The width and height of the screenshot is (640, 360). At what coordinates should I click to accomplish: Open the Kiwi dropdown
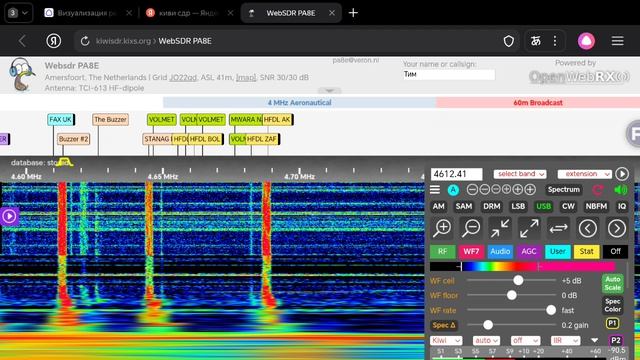pyautogui.click(x=446, y=340)
